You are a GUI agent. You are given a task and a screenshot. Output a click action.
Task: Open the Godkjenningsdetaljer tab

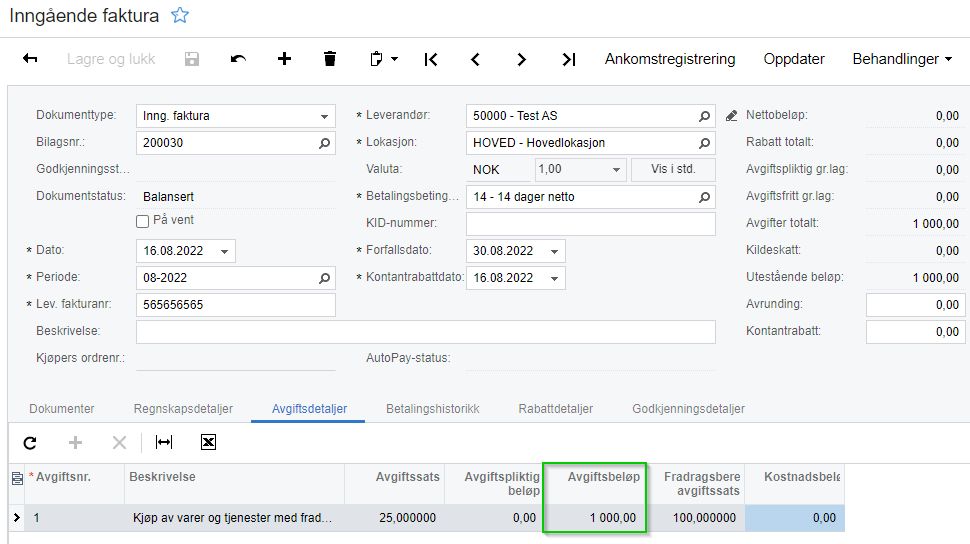point(688,408)
